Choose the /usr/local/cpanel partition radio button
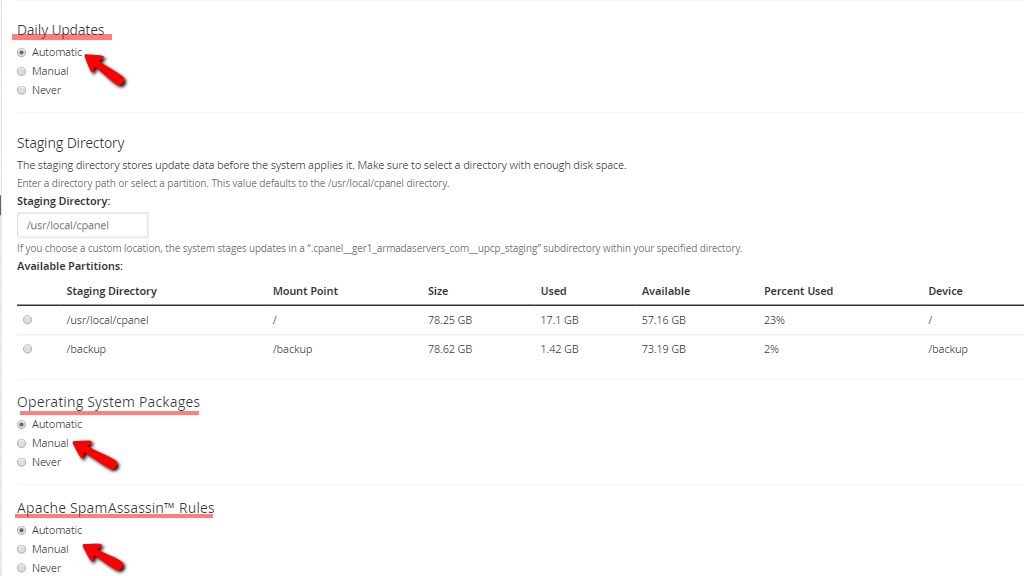The image size is (1024, 576). [27, 320]
